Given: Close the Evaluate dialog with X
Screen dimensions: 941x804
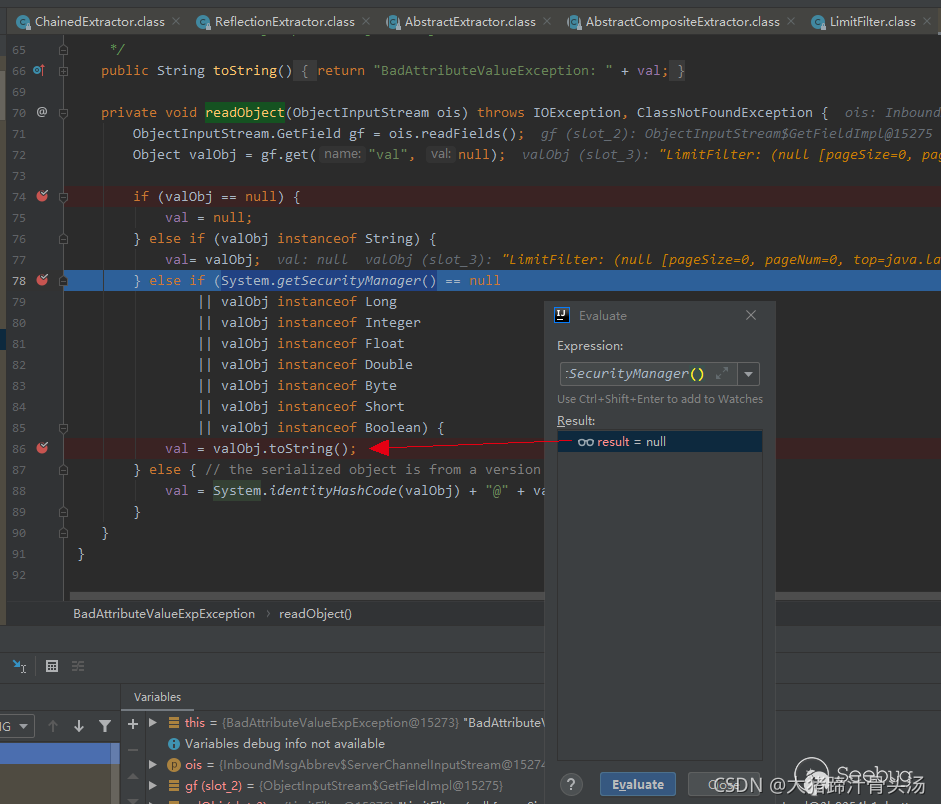Looking at the screenshot, I should 751,315.
